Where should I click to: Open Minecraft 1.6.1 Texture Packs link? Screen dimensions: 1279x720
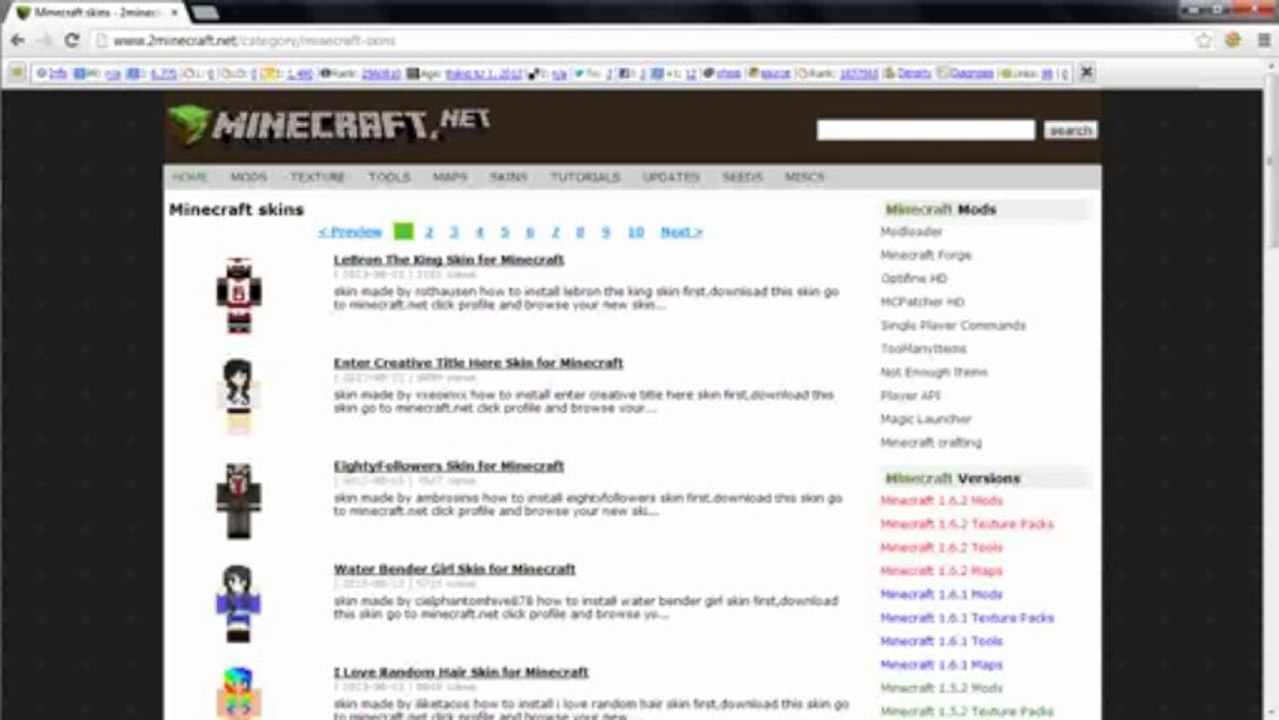click(967, 618)
